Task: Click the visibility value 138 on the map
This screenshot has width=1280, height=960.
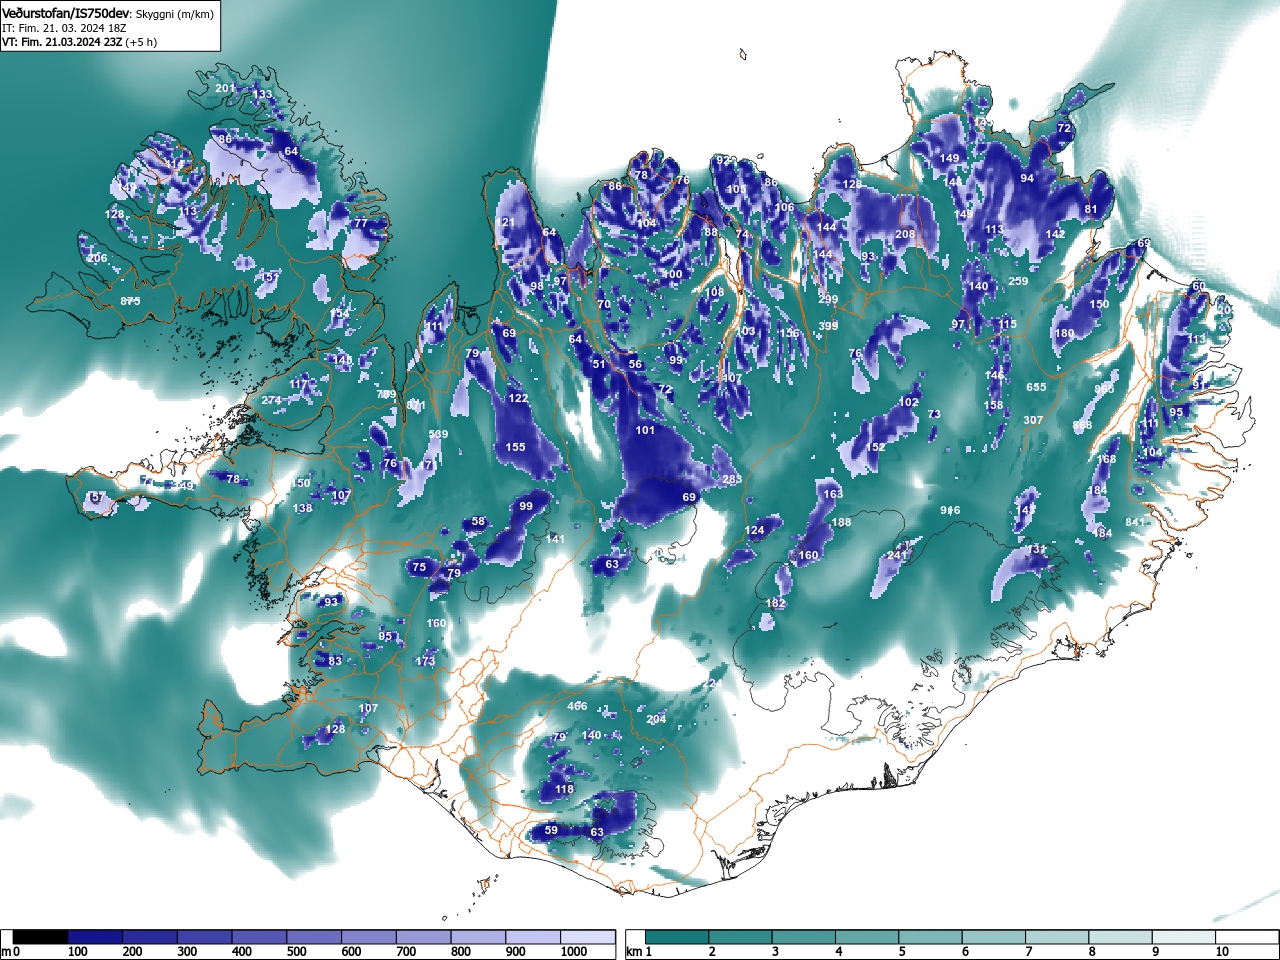Action: coord(302,508)
